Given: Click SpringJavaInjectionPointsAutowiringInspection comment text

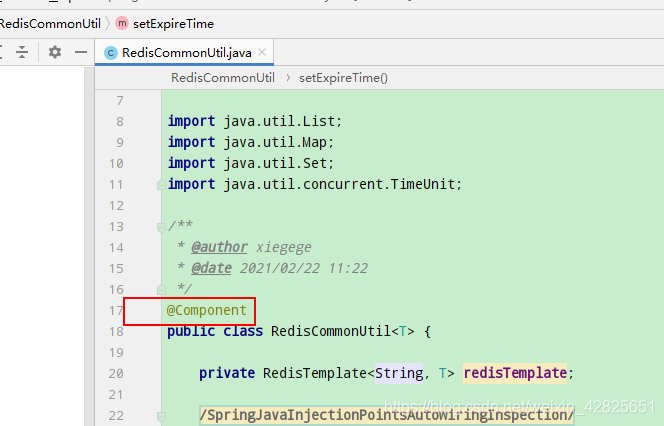Looking at the screenshot, I should 386,415.
